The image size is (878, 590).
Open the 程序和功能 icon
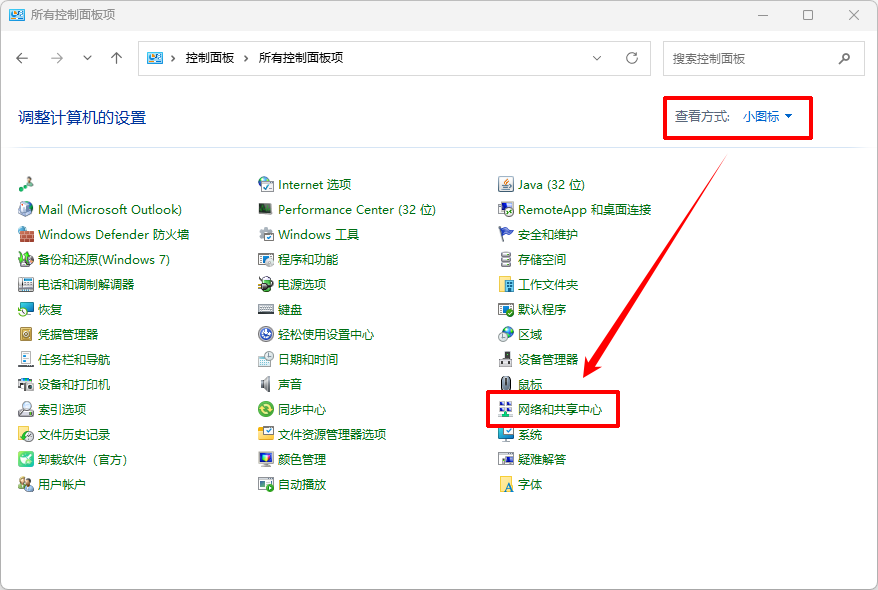click(265, 259)
